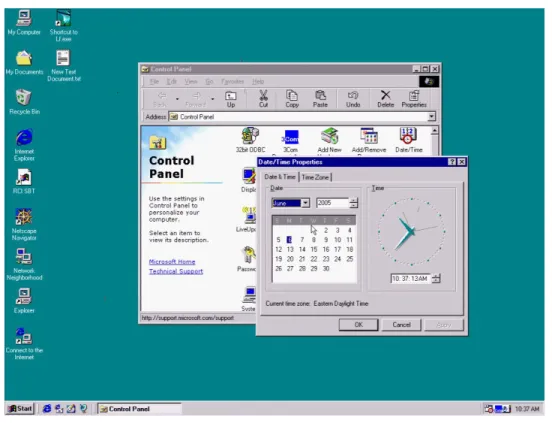Viewport: 552px width, 423px height.
Task: Select the 3Com control panel icon
Action: 291,142
